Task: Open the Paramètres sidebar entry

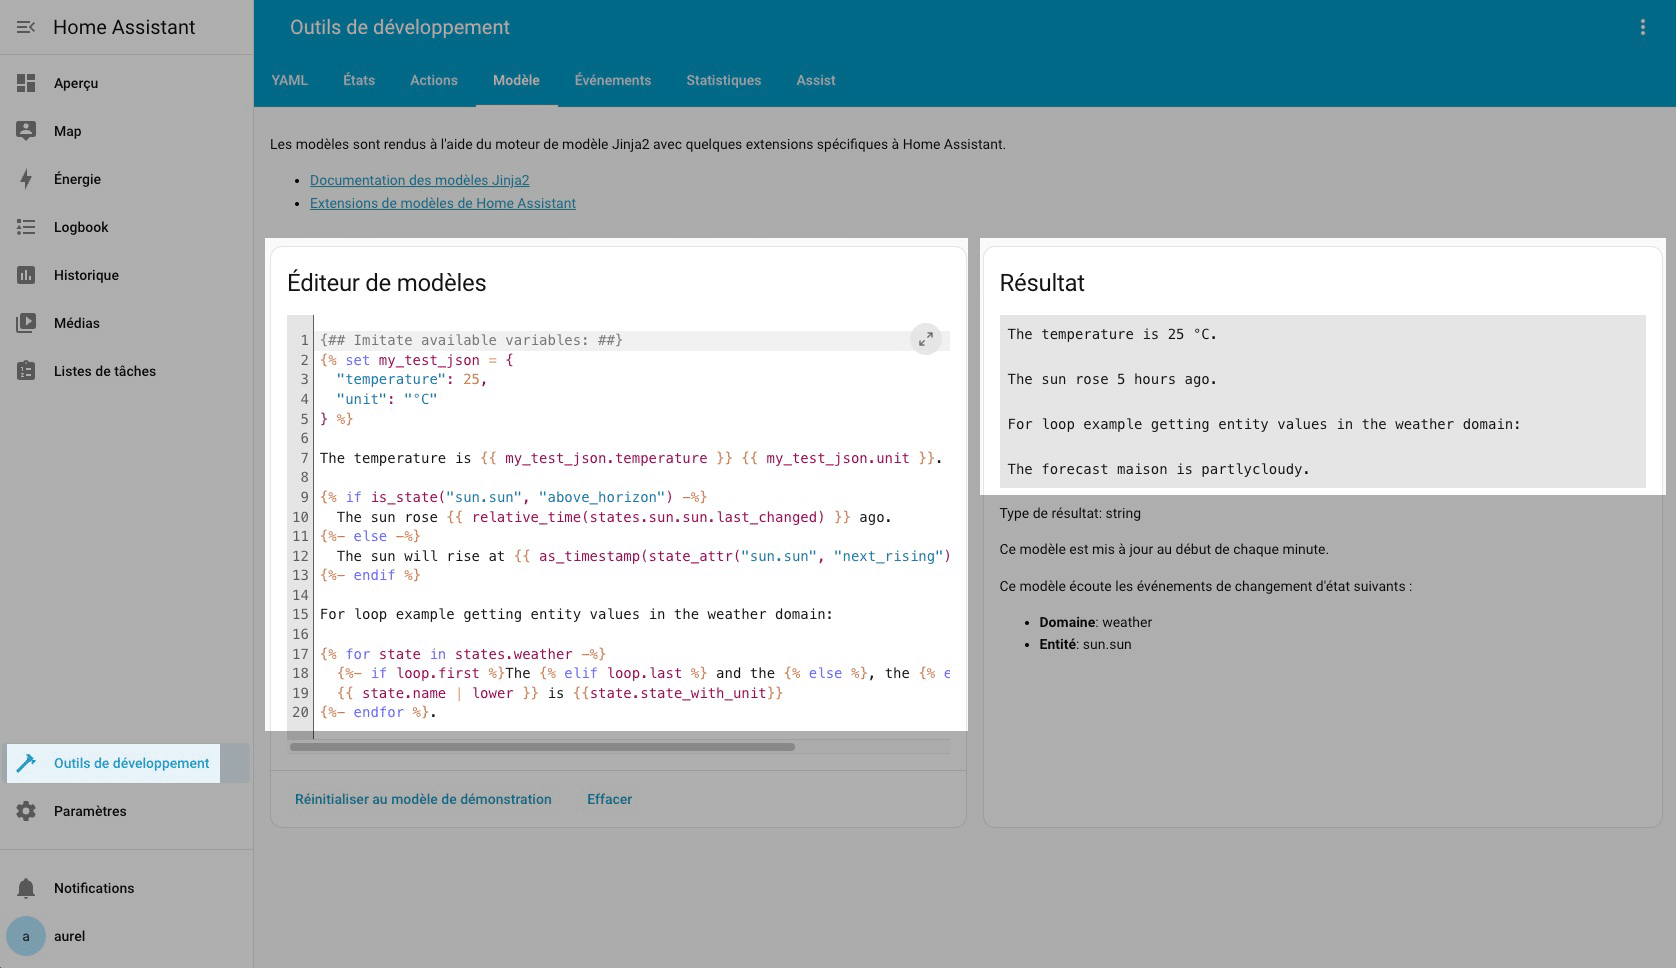Action: click(126, 811)
